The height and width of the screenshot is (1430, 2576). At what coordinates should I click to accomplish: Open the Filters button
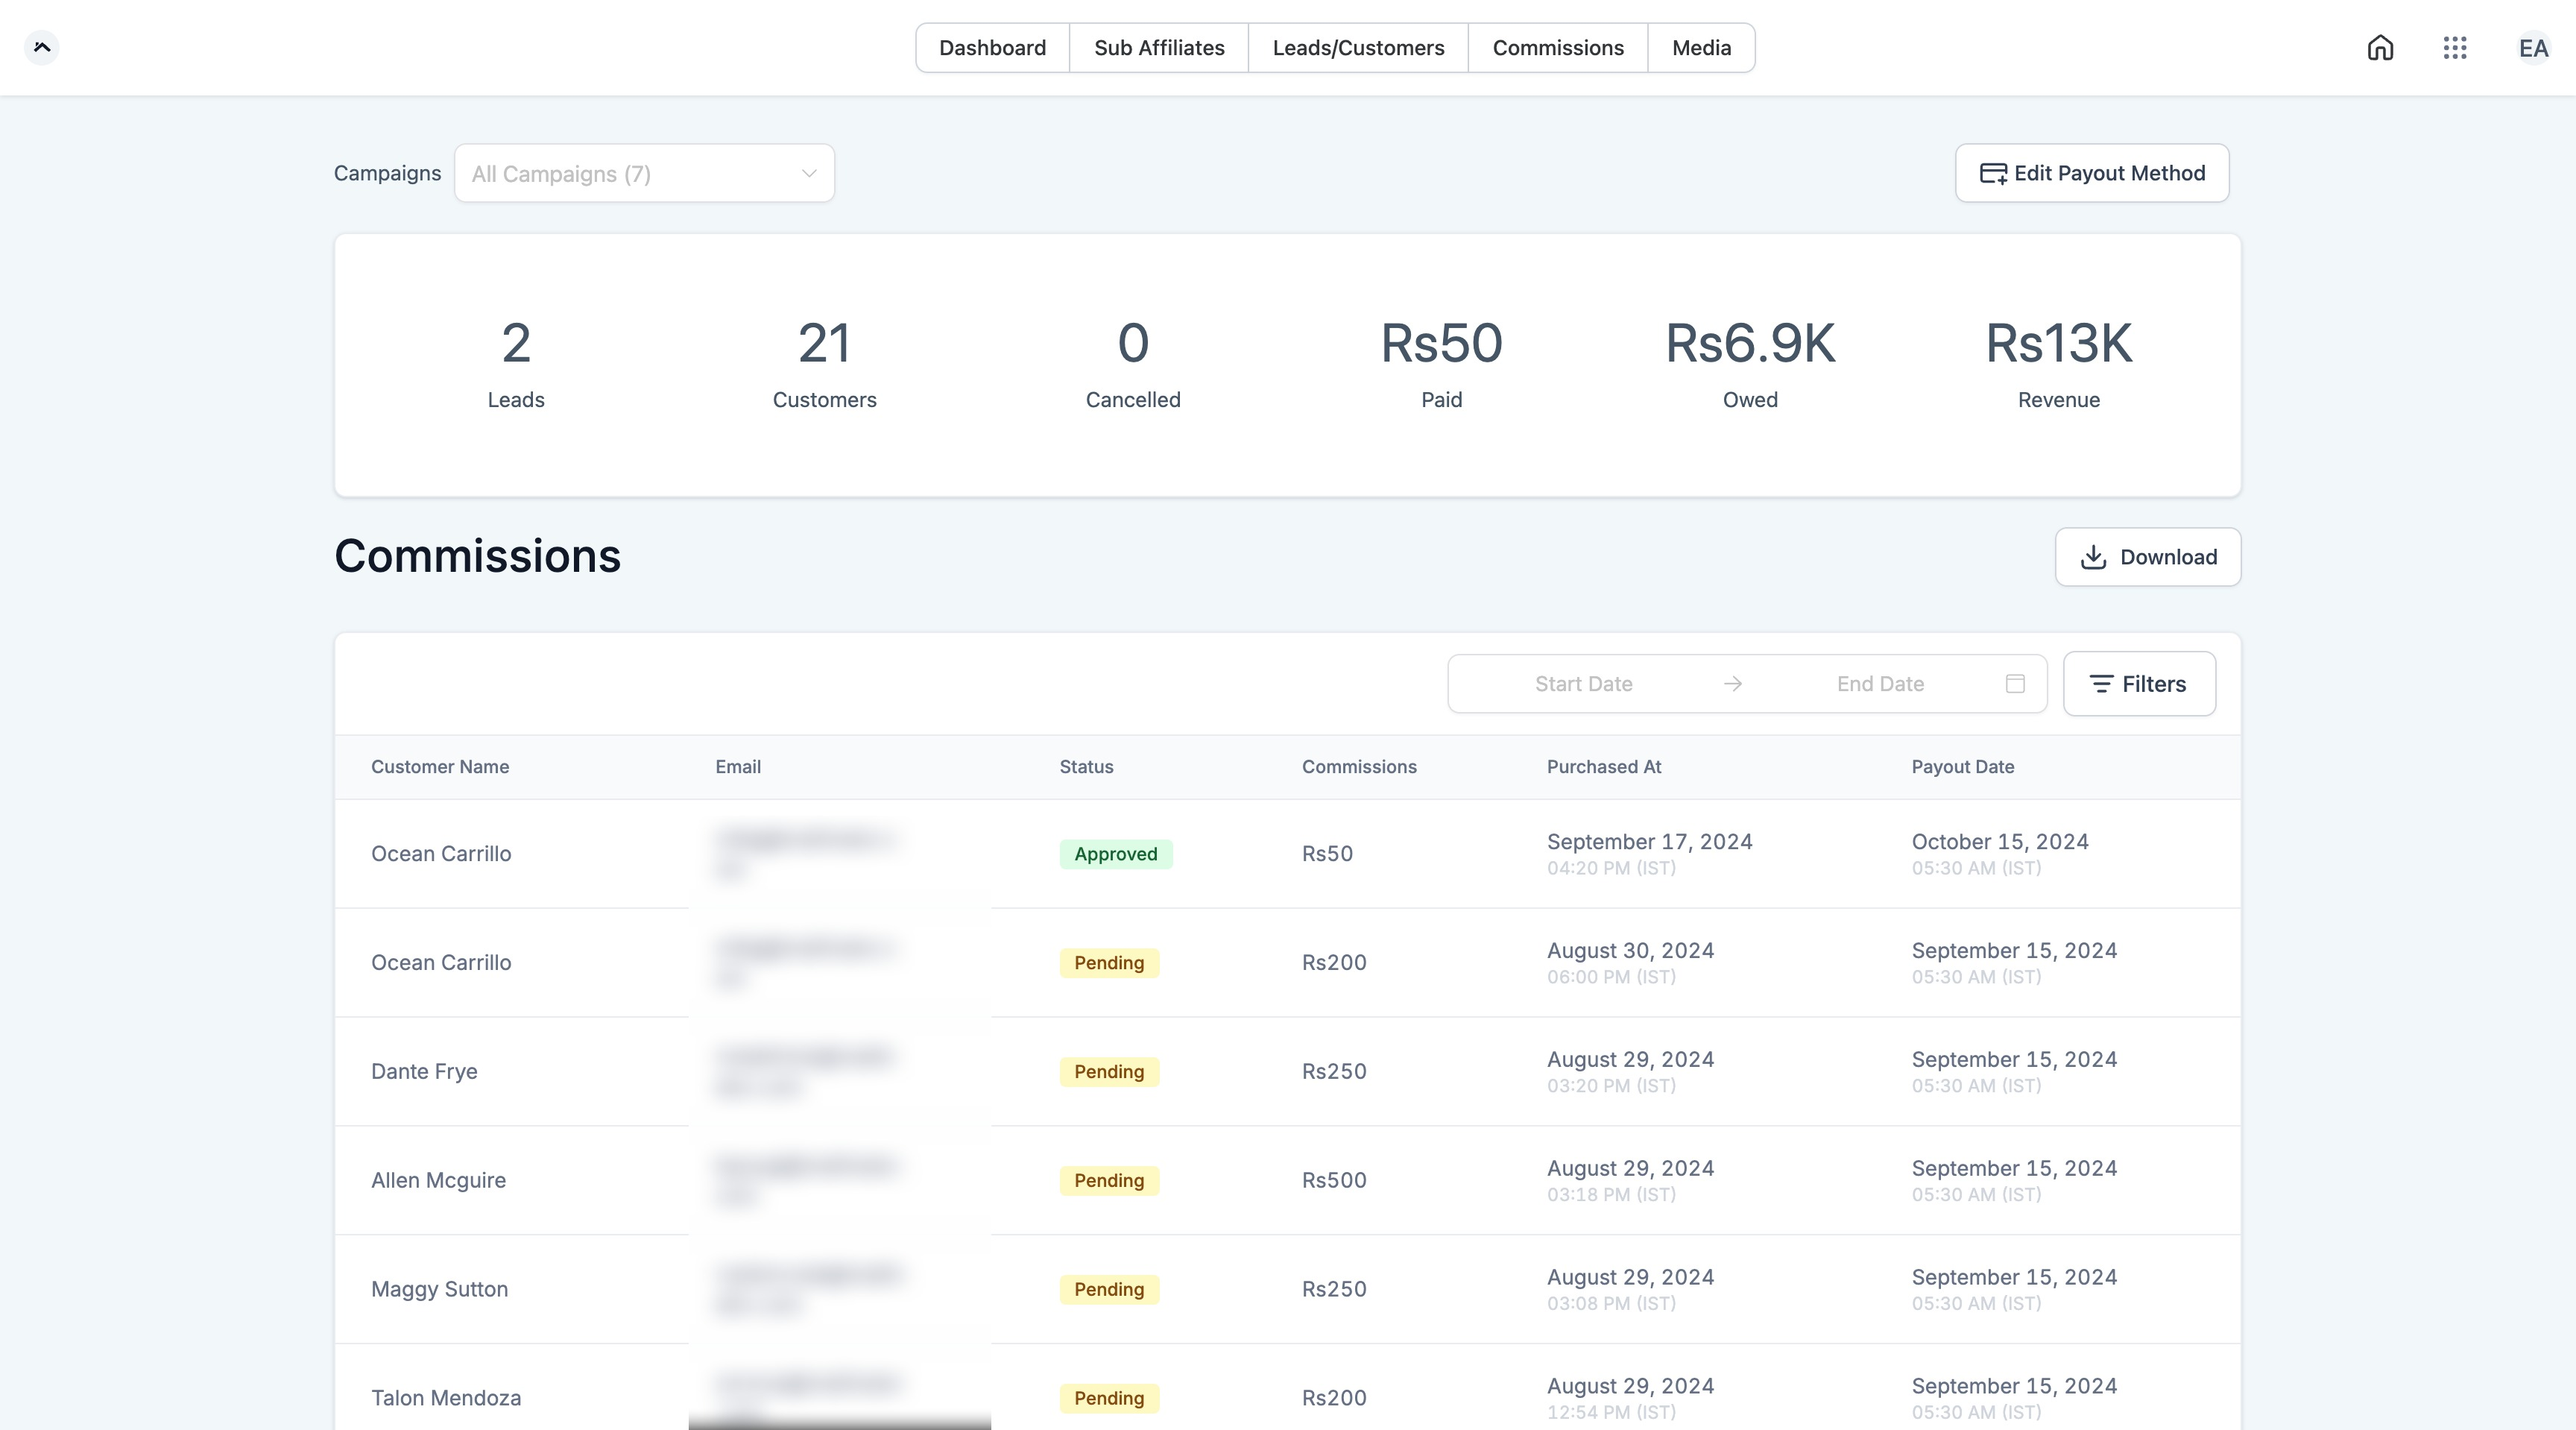point(2139,684)
